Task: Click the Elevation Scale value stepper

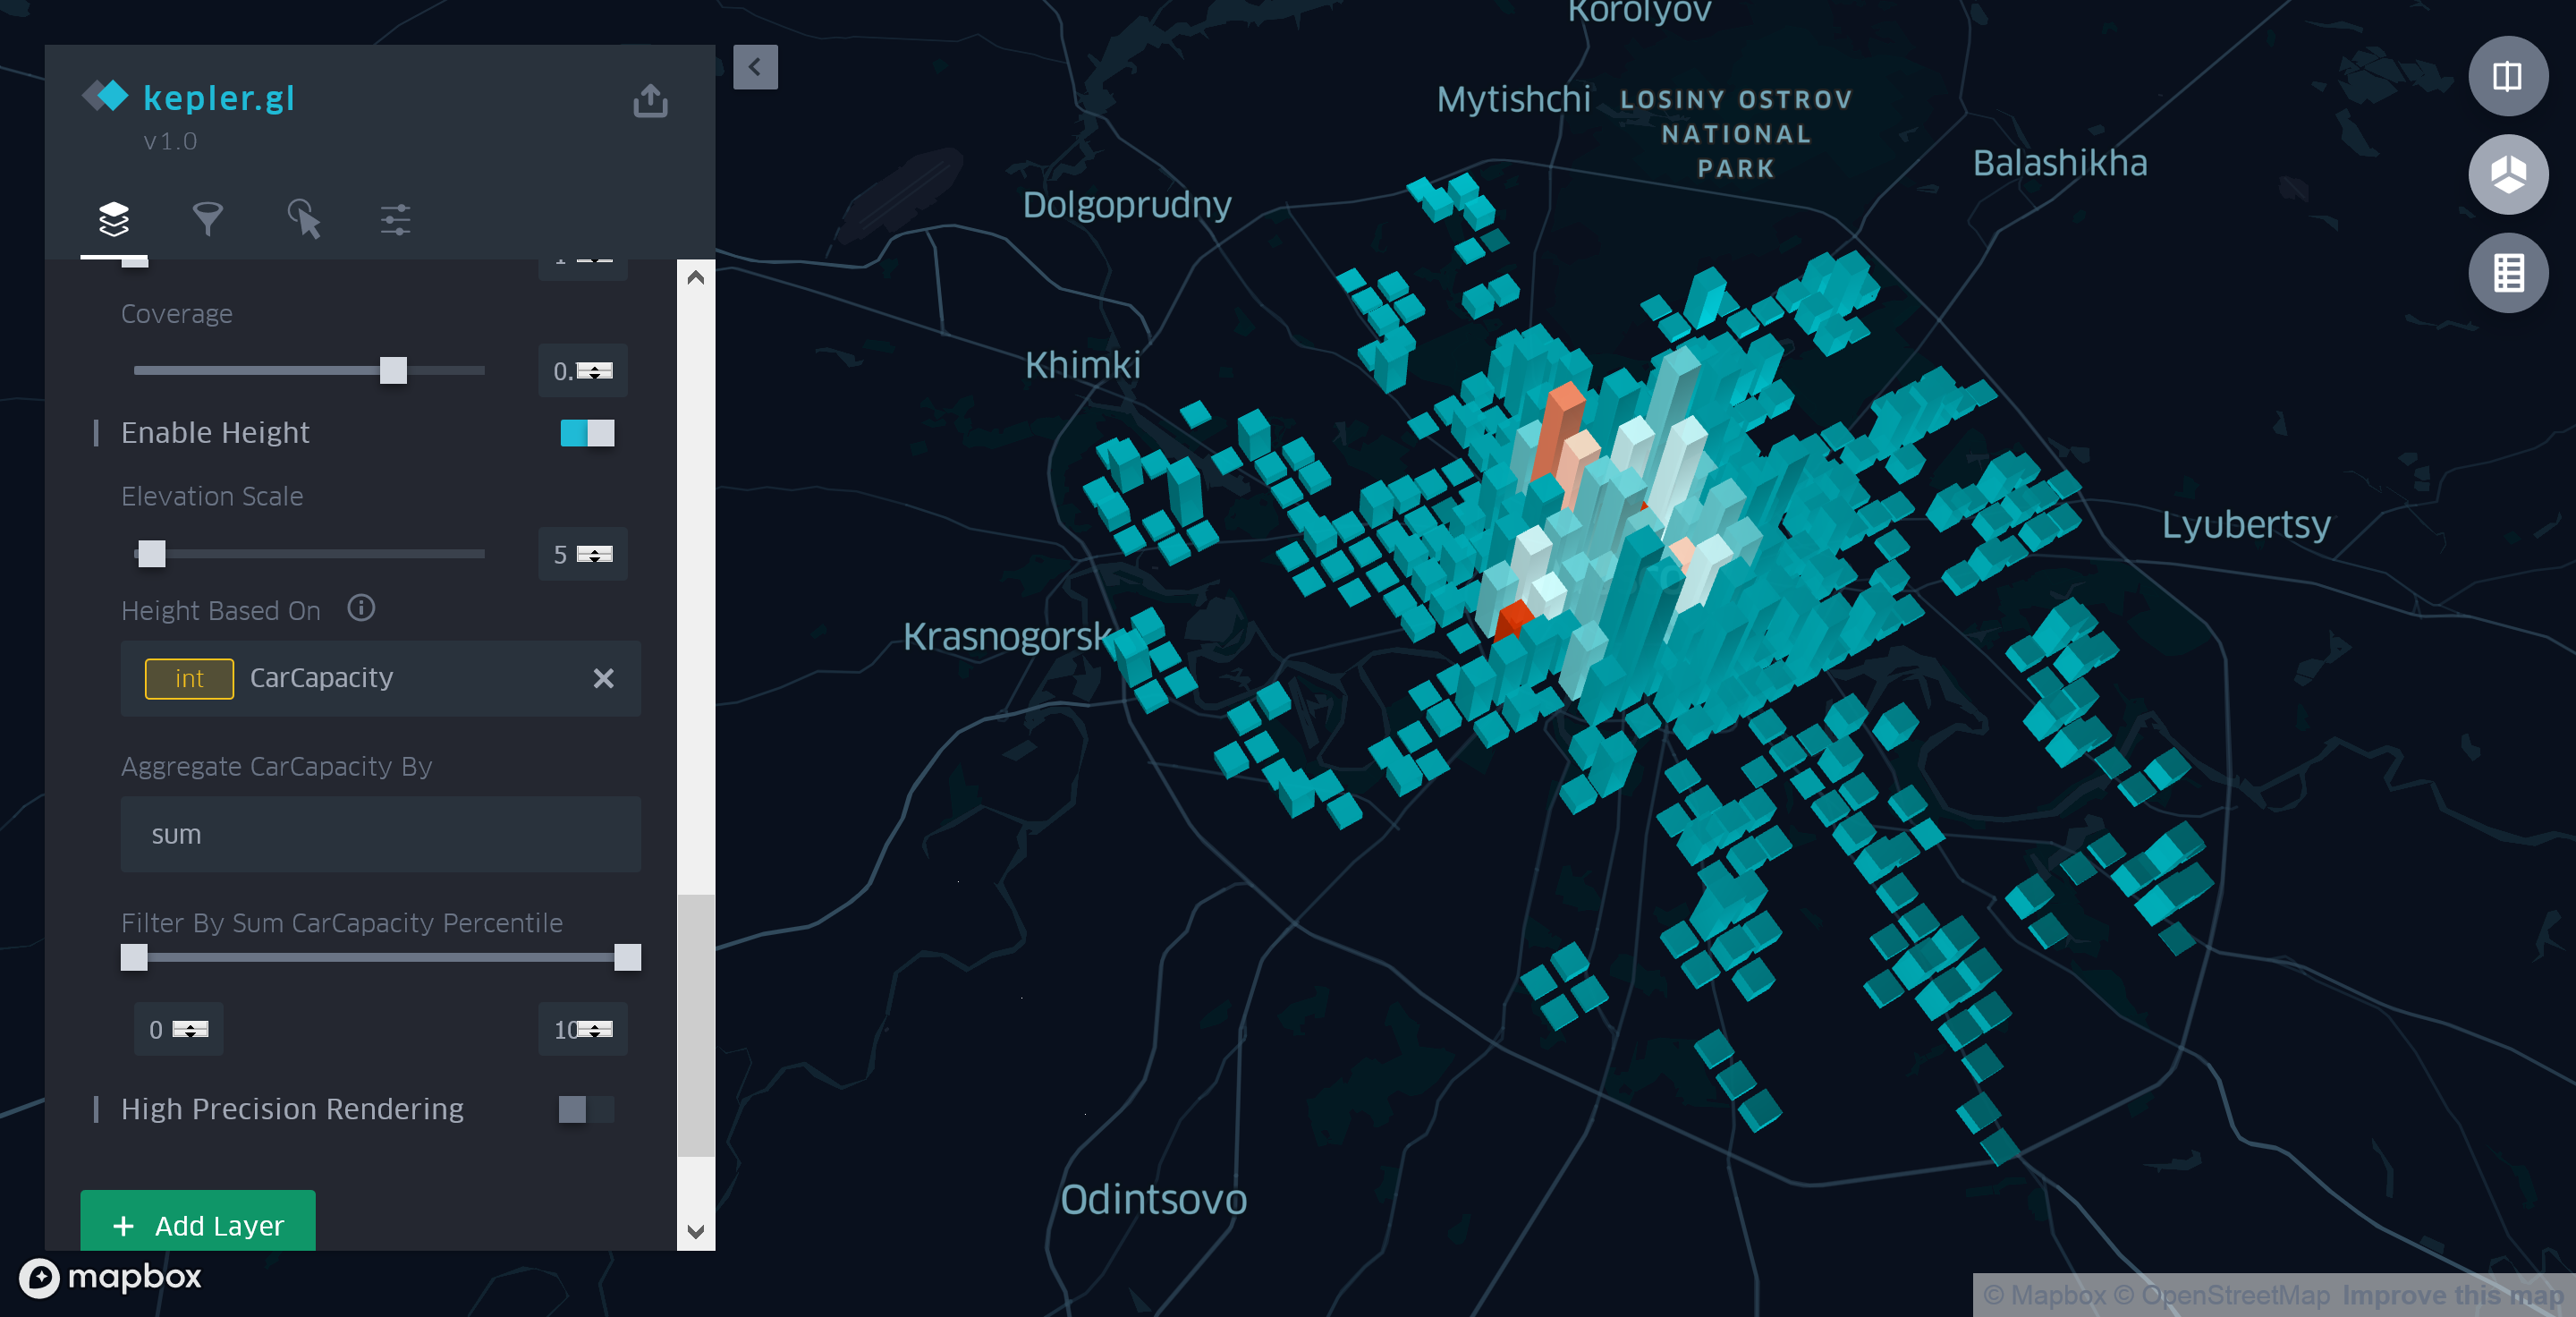Action: click(x=595, y=554)
